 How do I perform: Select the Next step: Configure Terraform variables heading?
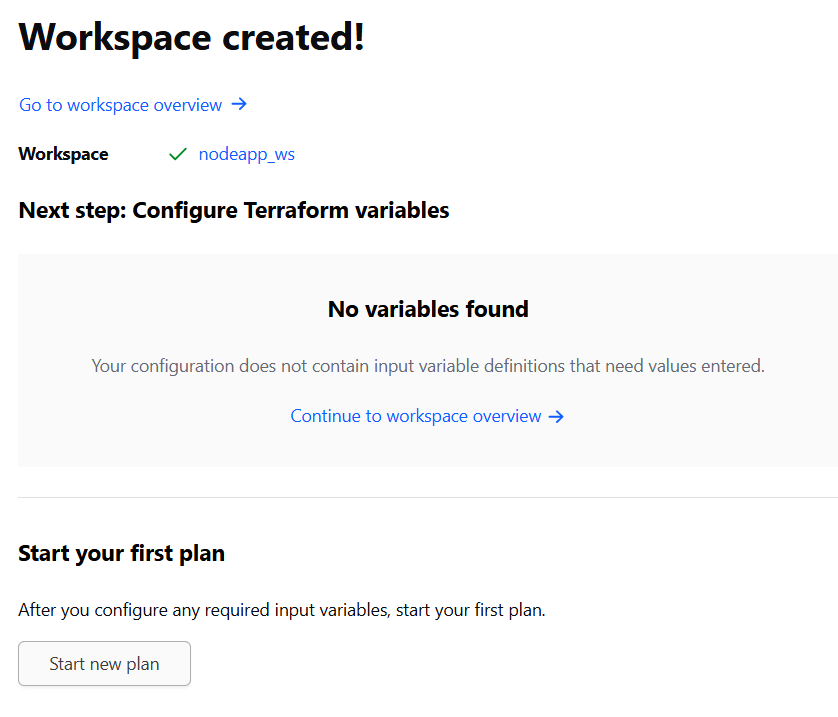(234, 210)
